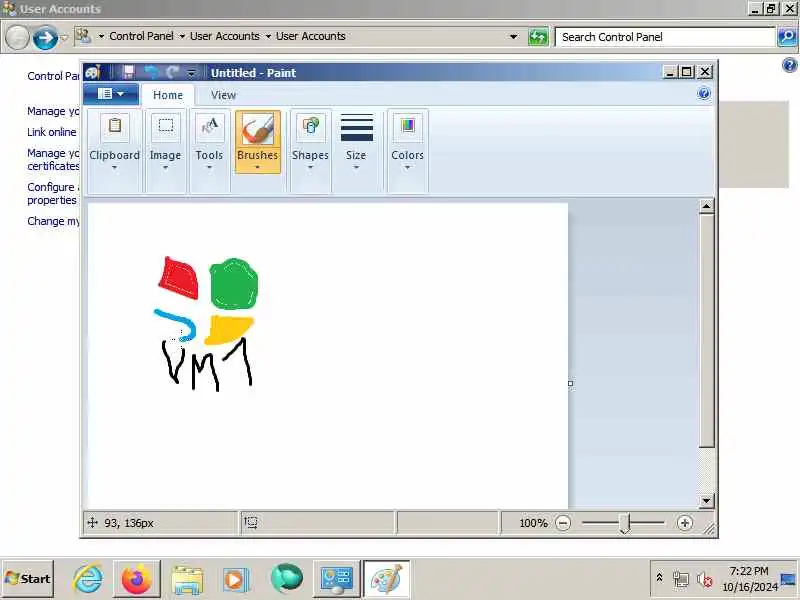Click the Search Control Panel field
The width and height of the screenshot is (800, 600).
click(665, 37)
